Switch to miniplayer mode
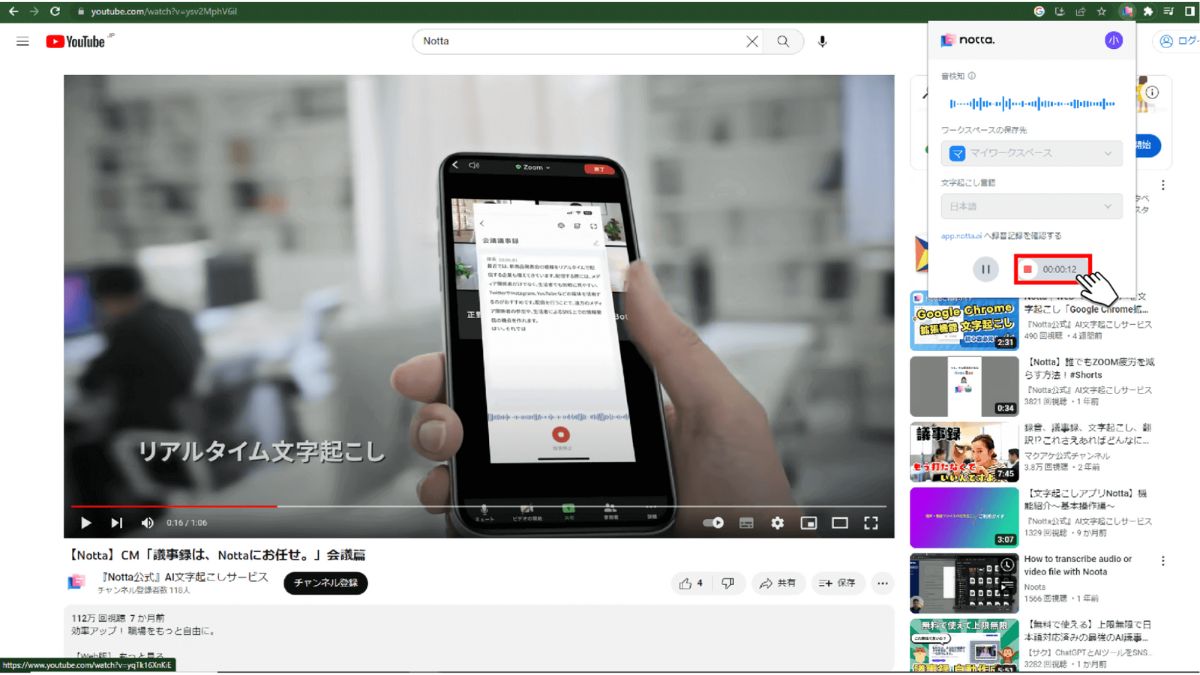The height and width of the screenshot is (675, 1200). 809,522
